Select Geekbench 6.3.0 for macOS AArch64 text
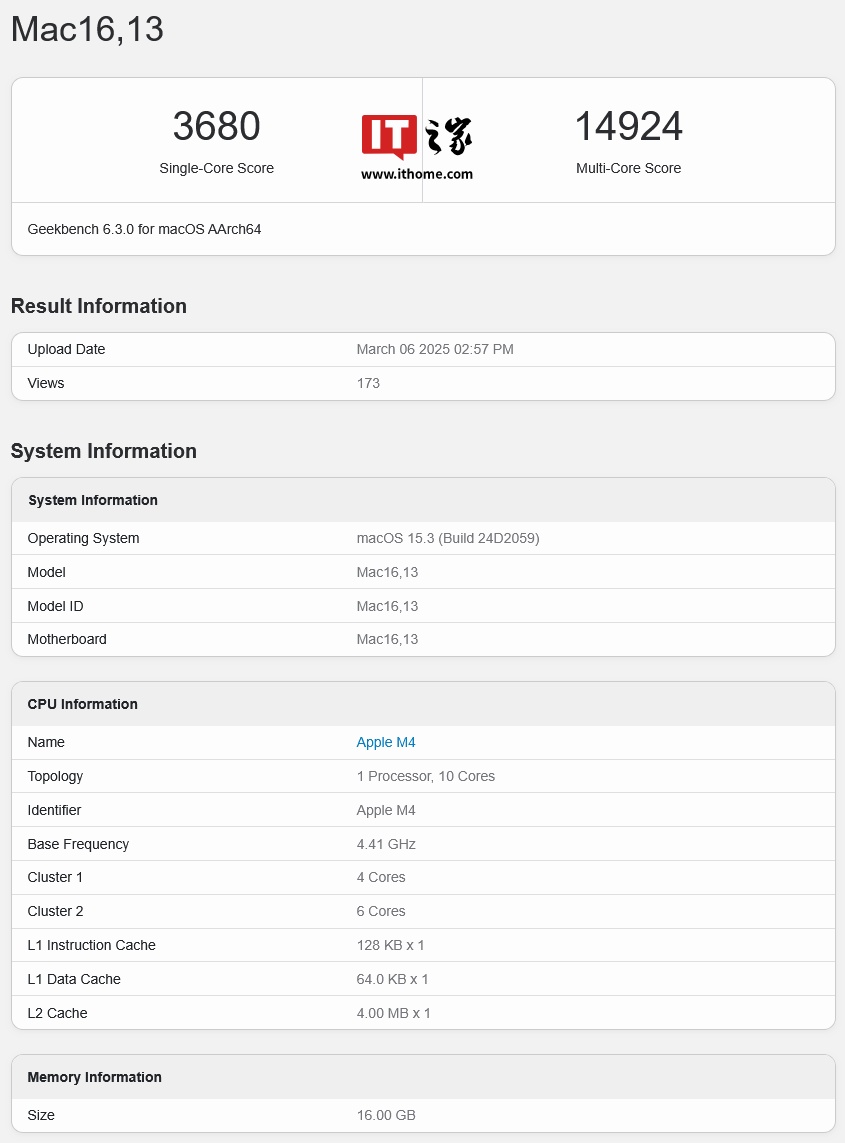The image size is (845, 1143). [x=144, y=229]
